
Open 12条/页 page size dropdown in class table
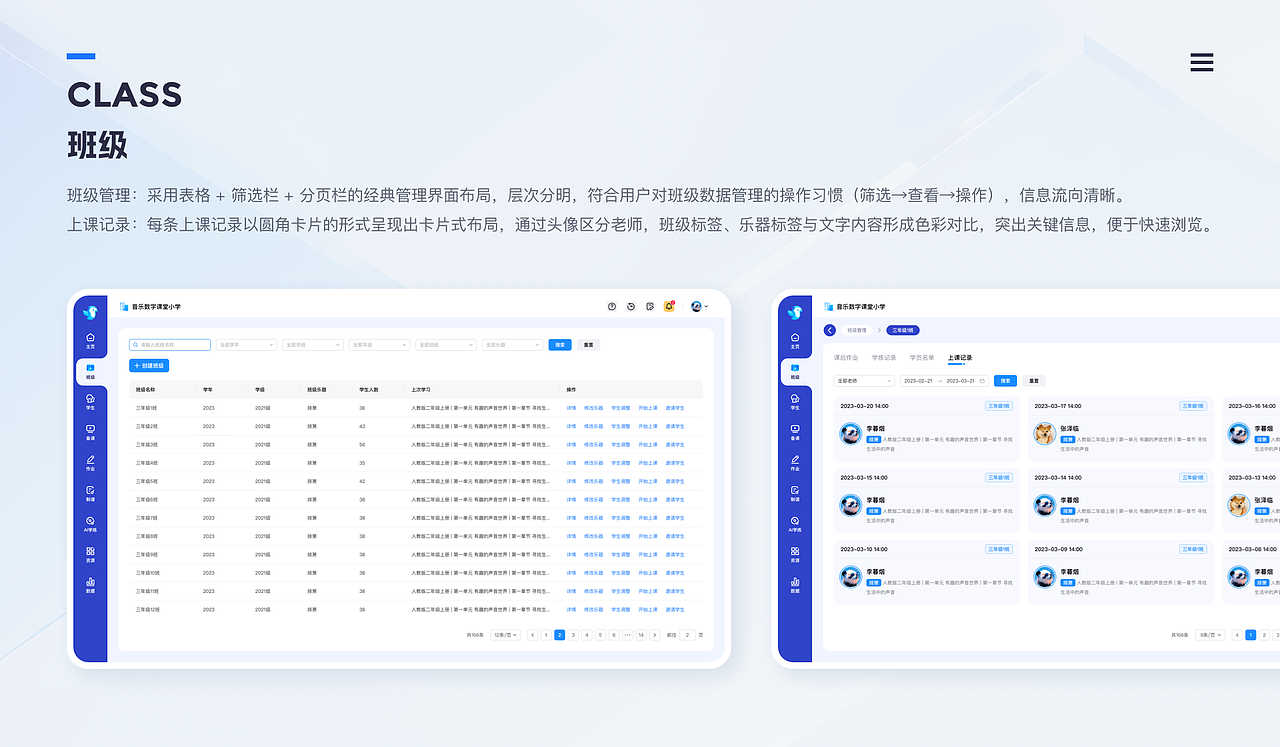point(506,635)
